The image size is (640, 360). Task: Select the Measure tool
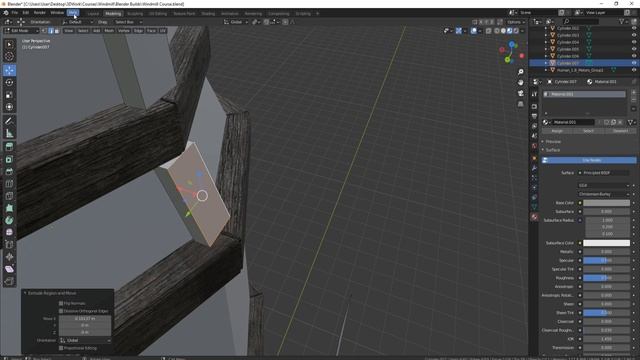(9, 133)
